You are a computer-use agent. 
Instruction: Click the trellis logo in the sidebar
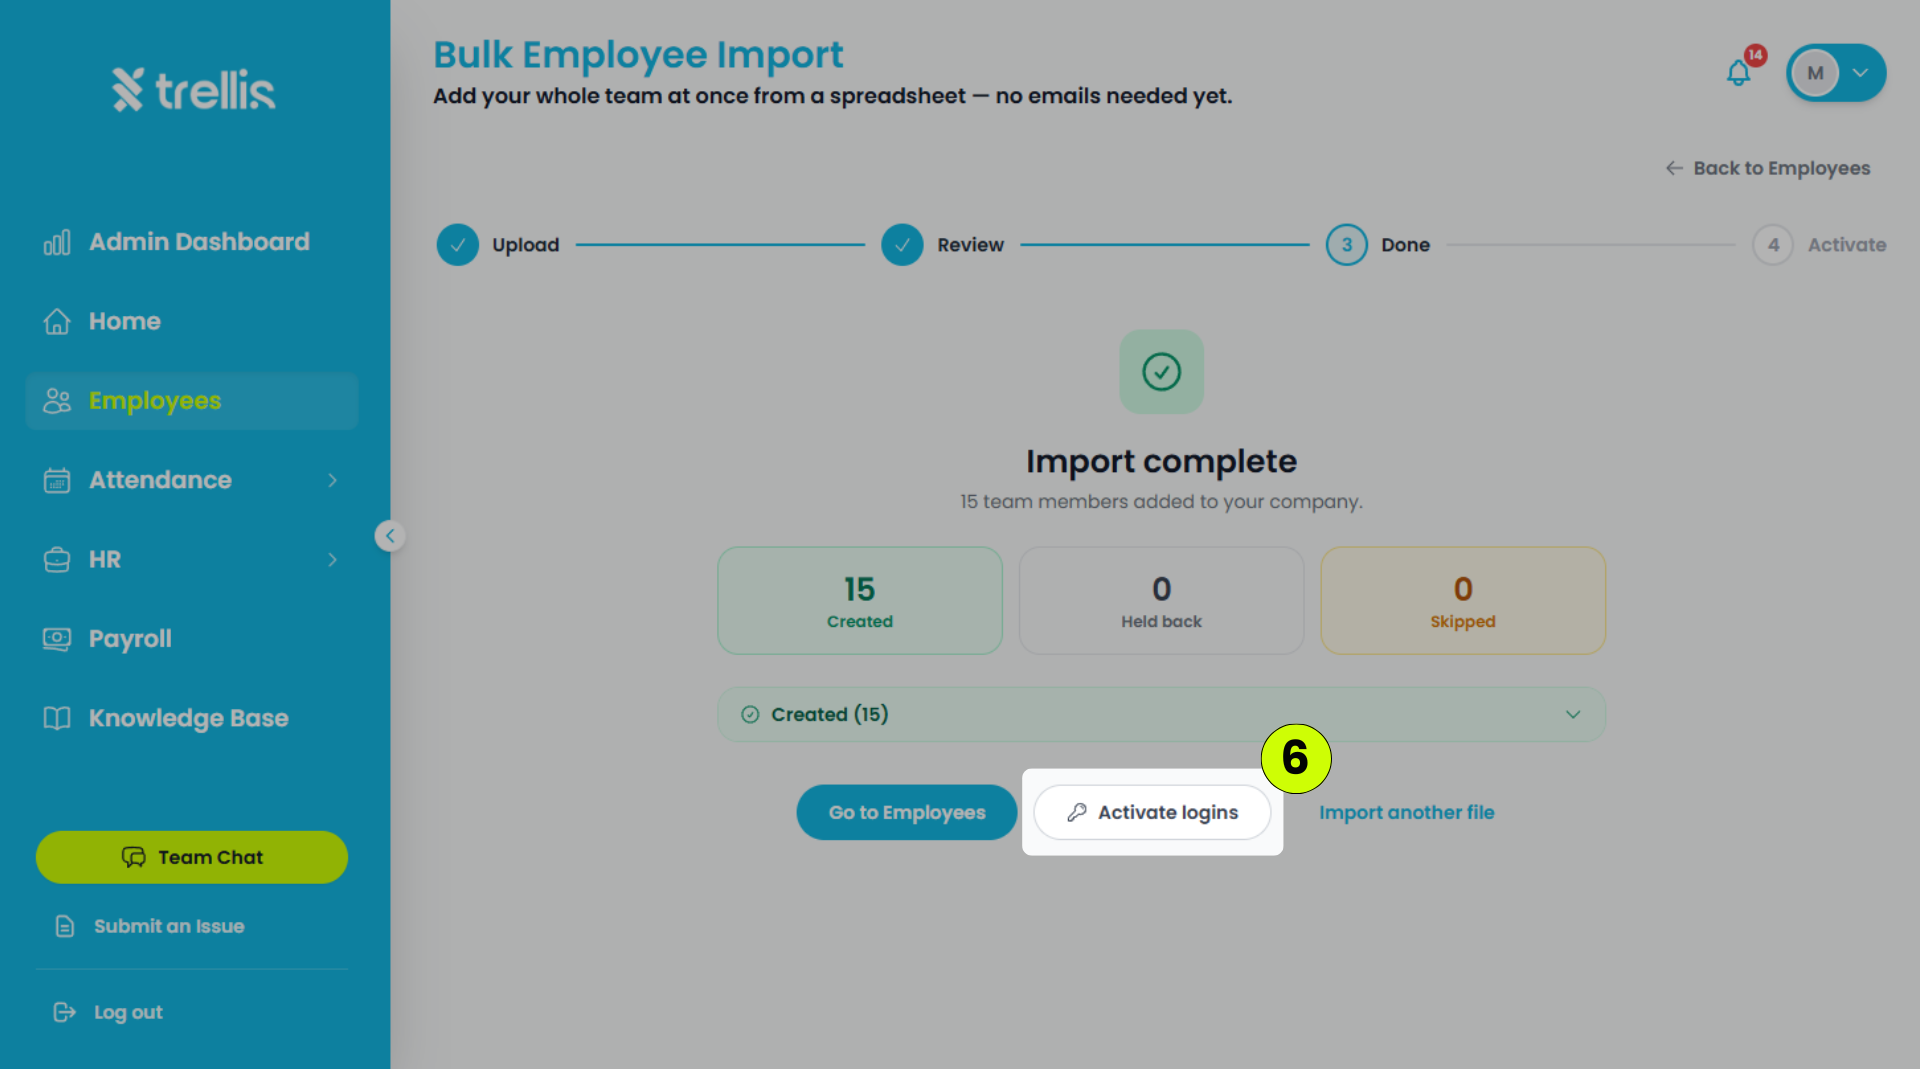[x=194, y=90]
